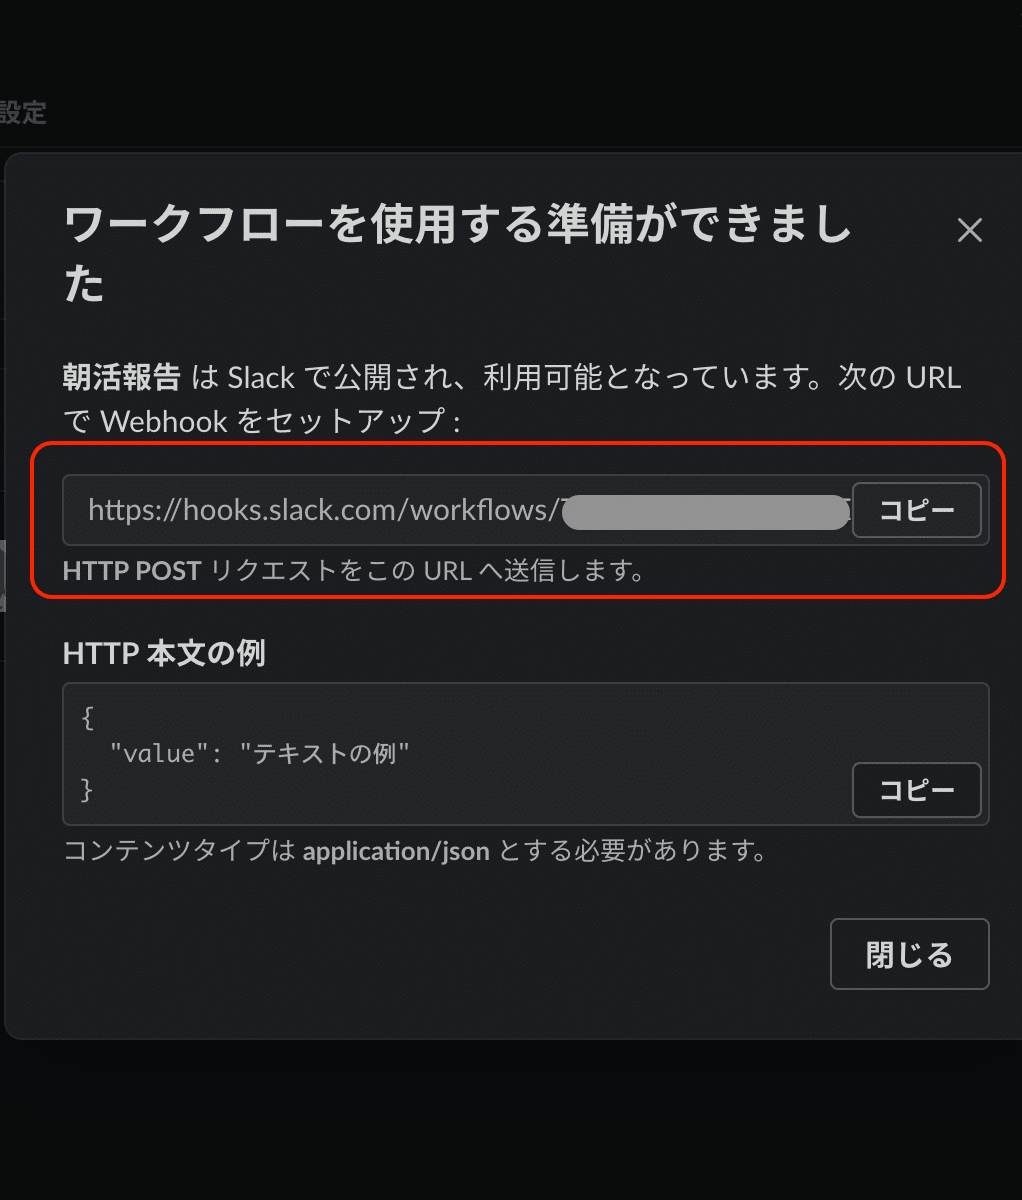Copy the Webhook URL
The height and width of the screenshot is (1200, 1022).
pos(916,510)
